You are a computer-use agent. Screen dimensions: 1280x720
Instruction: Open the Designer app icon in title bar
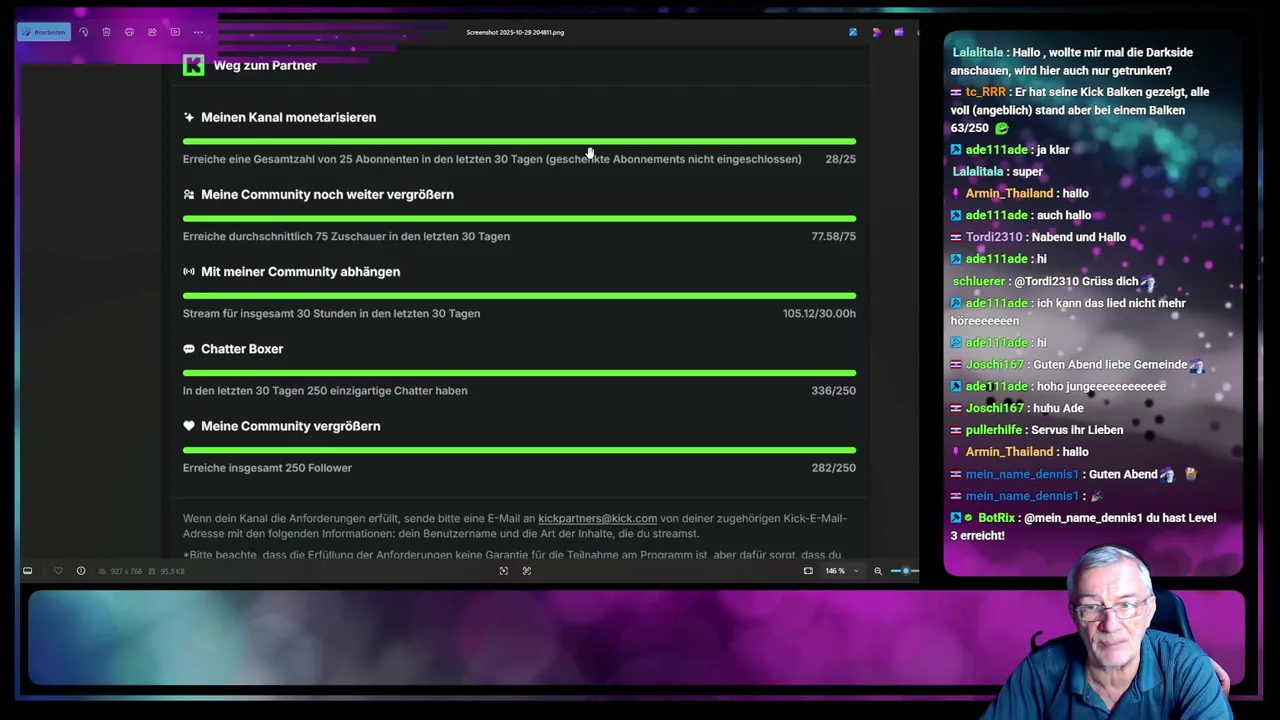pyautogui.click(x=876, y=32)
